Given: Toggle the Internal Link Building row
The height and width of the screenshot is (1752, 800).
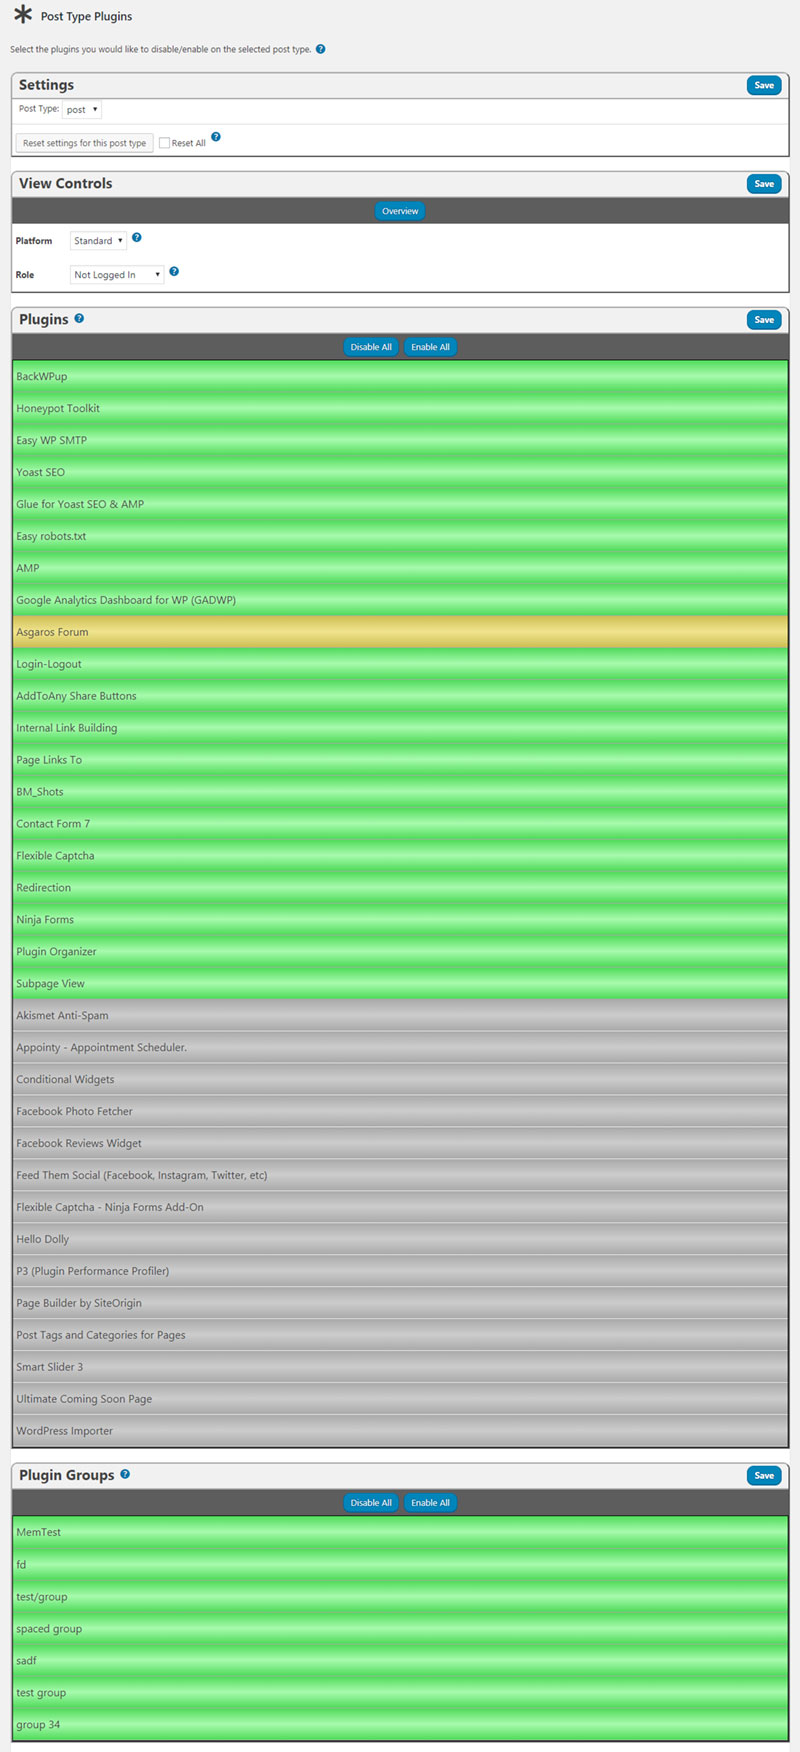Looking at the screenshot, I should click(x=400, y=728).
